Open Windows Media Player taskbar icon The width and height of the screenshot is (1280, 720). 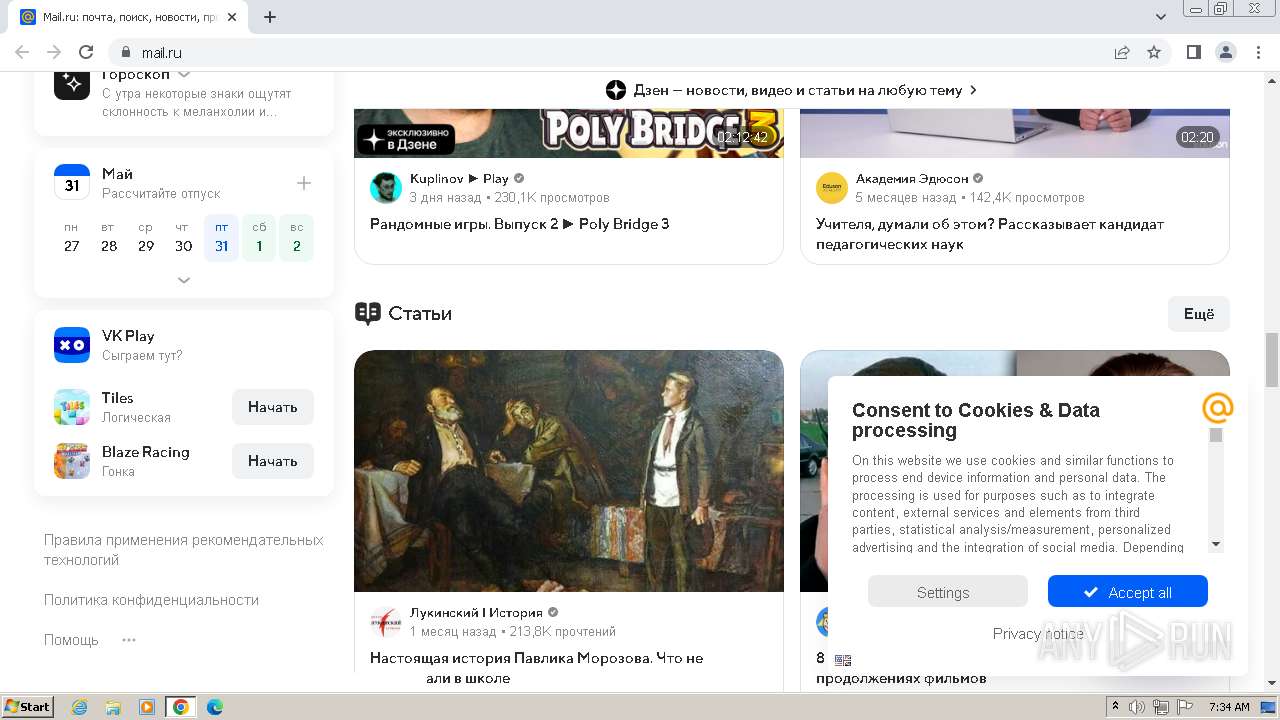(146, 707)
